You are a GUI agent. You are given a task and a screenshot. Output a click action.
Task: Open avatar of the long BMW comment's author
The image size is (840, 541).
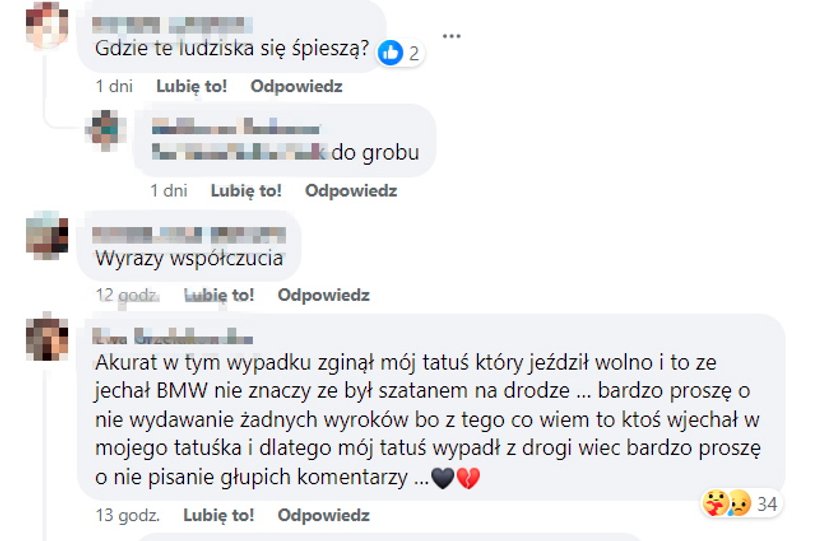[x=47, y=339]
